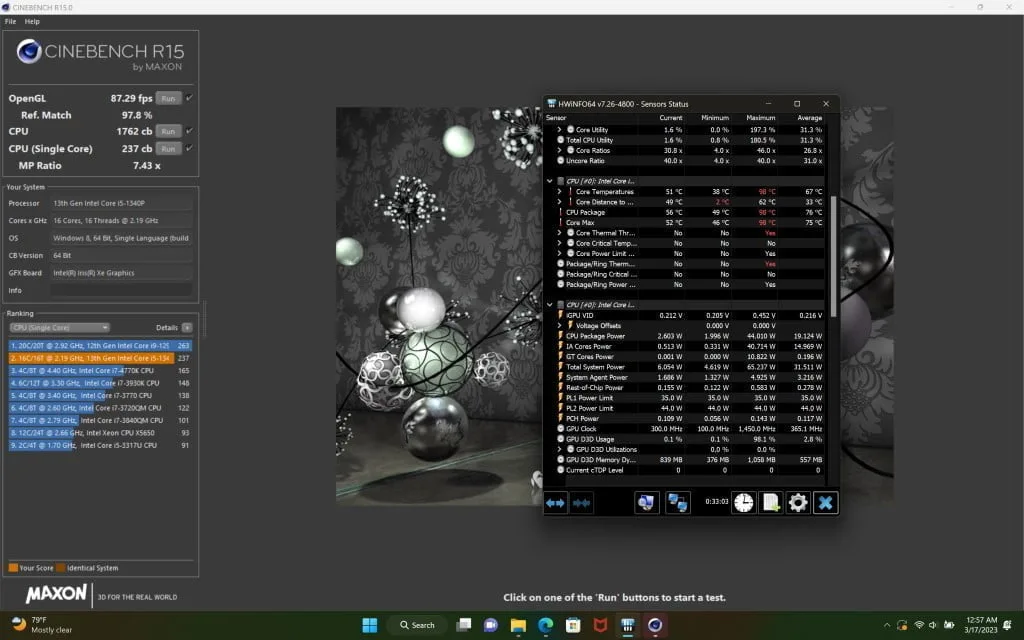The height and width of the screenshot is (640, 1024).
Task: Run the CPU (Single Core) benchmark
Action: pos(168,148)
